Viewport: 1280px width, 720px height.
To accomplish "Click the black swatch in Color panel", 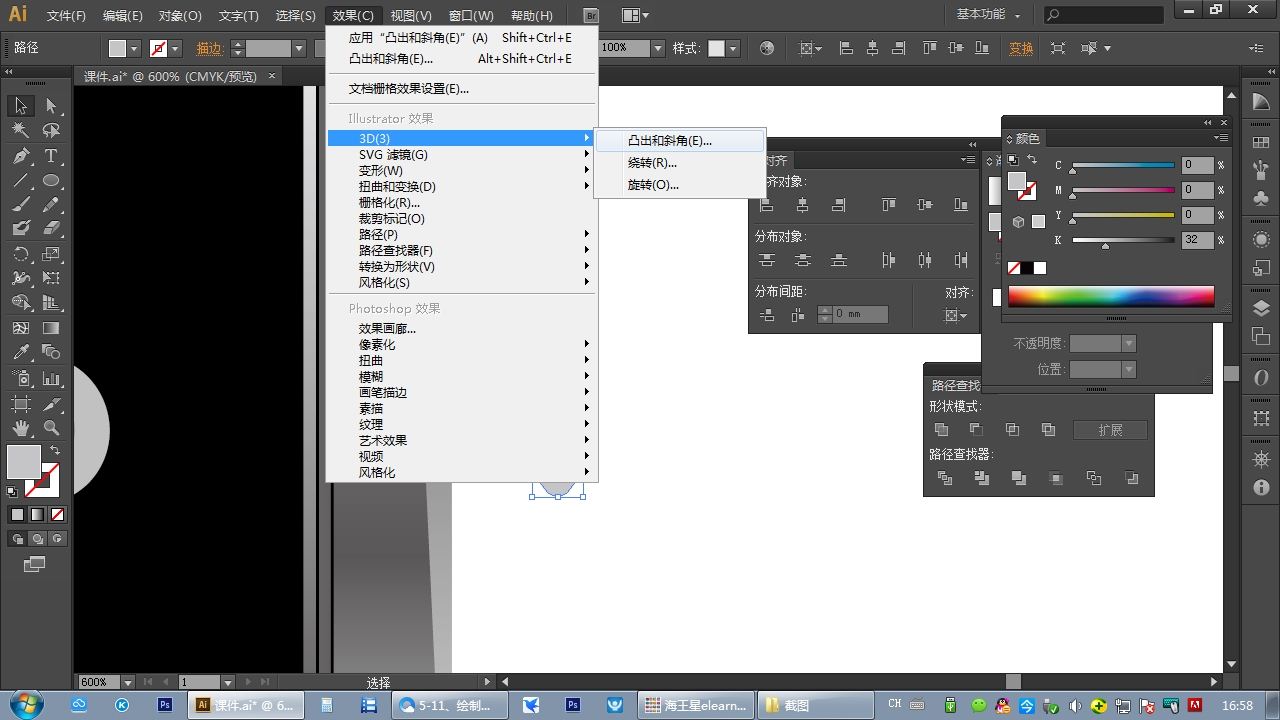I will click(1027, 268).
